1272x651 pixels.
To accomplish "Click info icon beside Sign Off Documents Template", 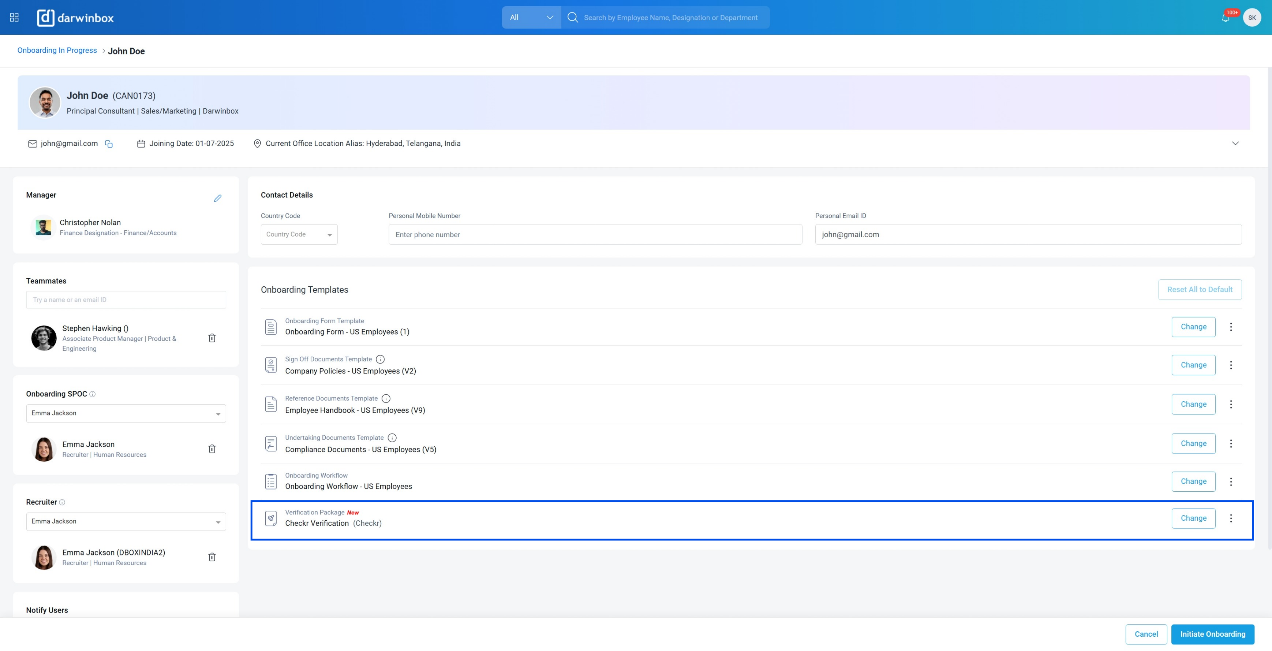I will point(380,359).
